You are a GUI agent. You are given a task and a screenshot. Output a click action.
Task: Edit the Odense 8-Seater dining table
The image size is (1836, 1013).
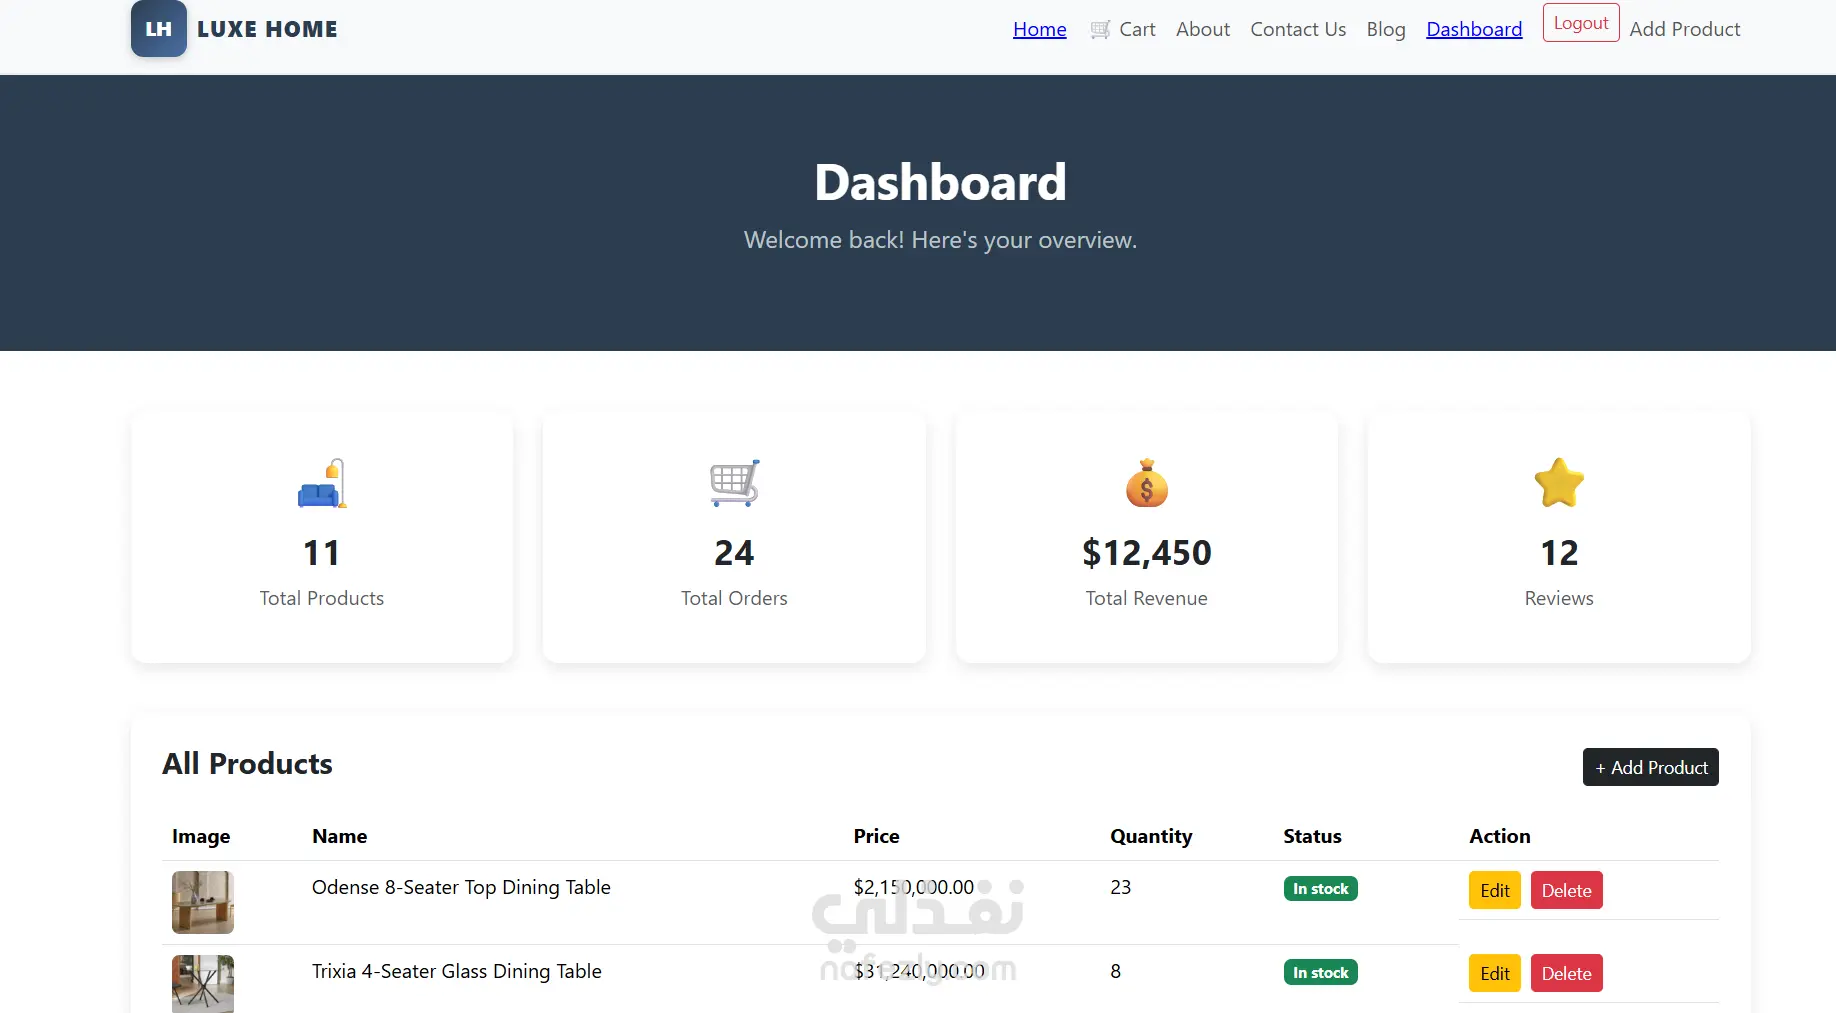[1495, 890]
